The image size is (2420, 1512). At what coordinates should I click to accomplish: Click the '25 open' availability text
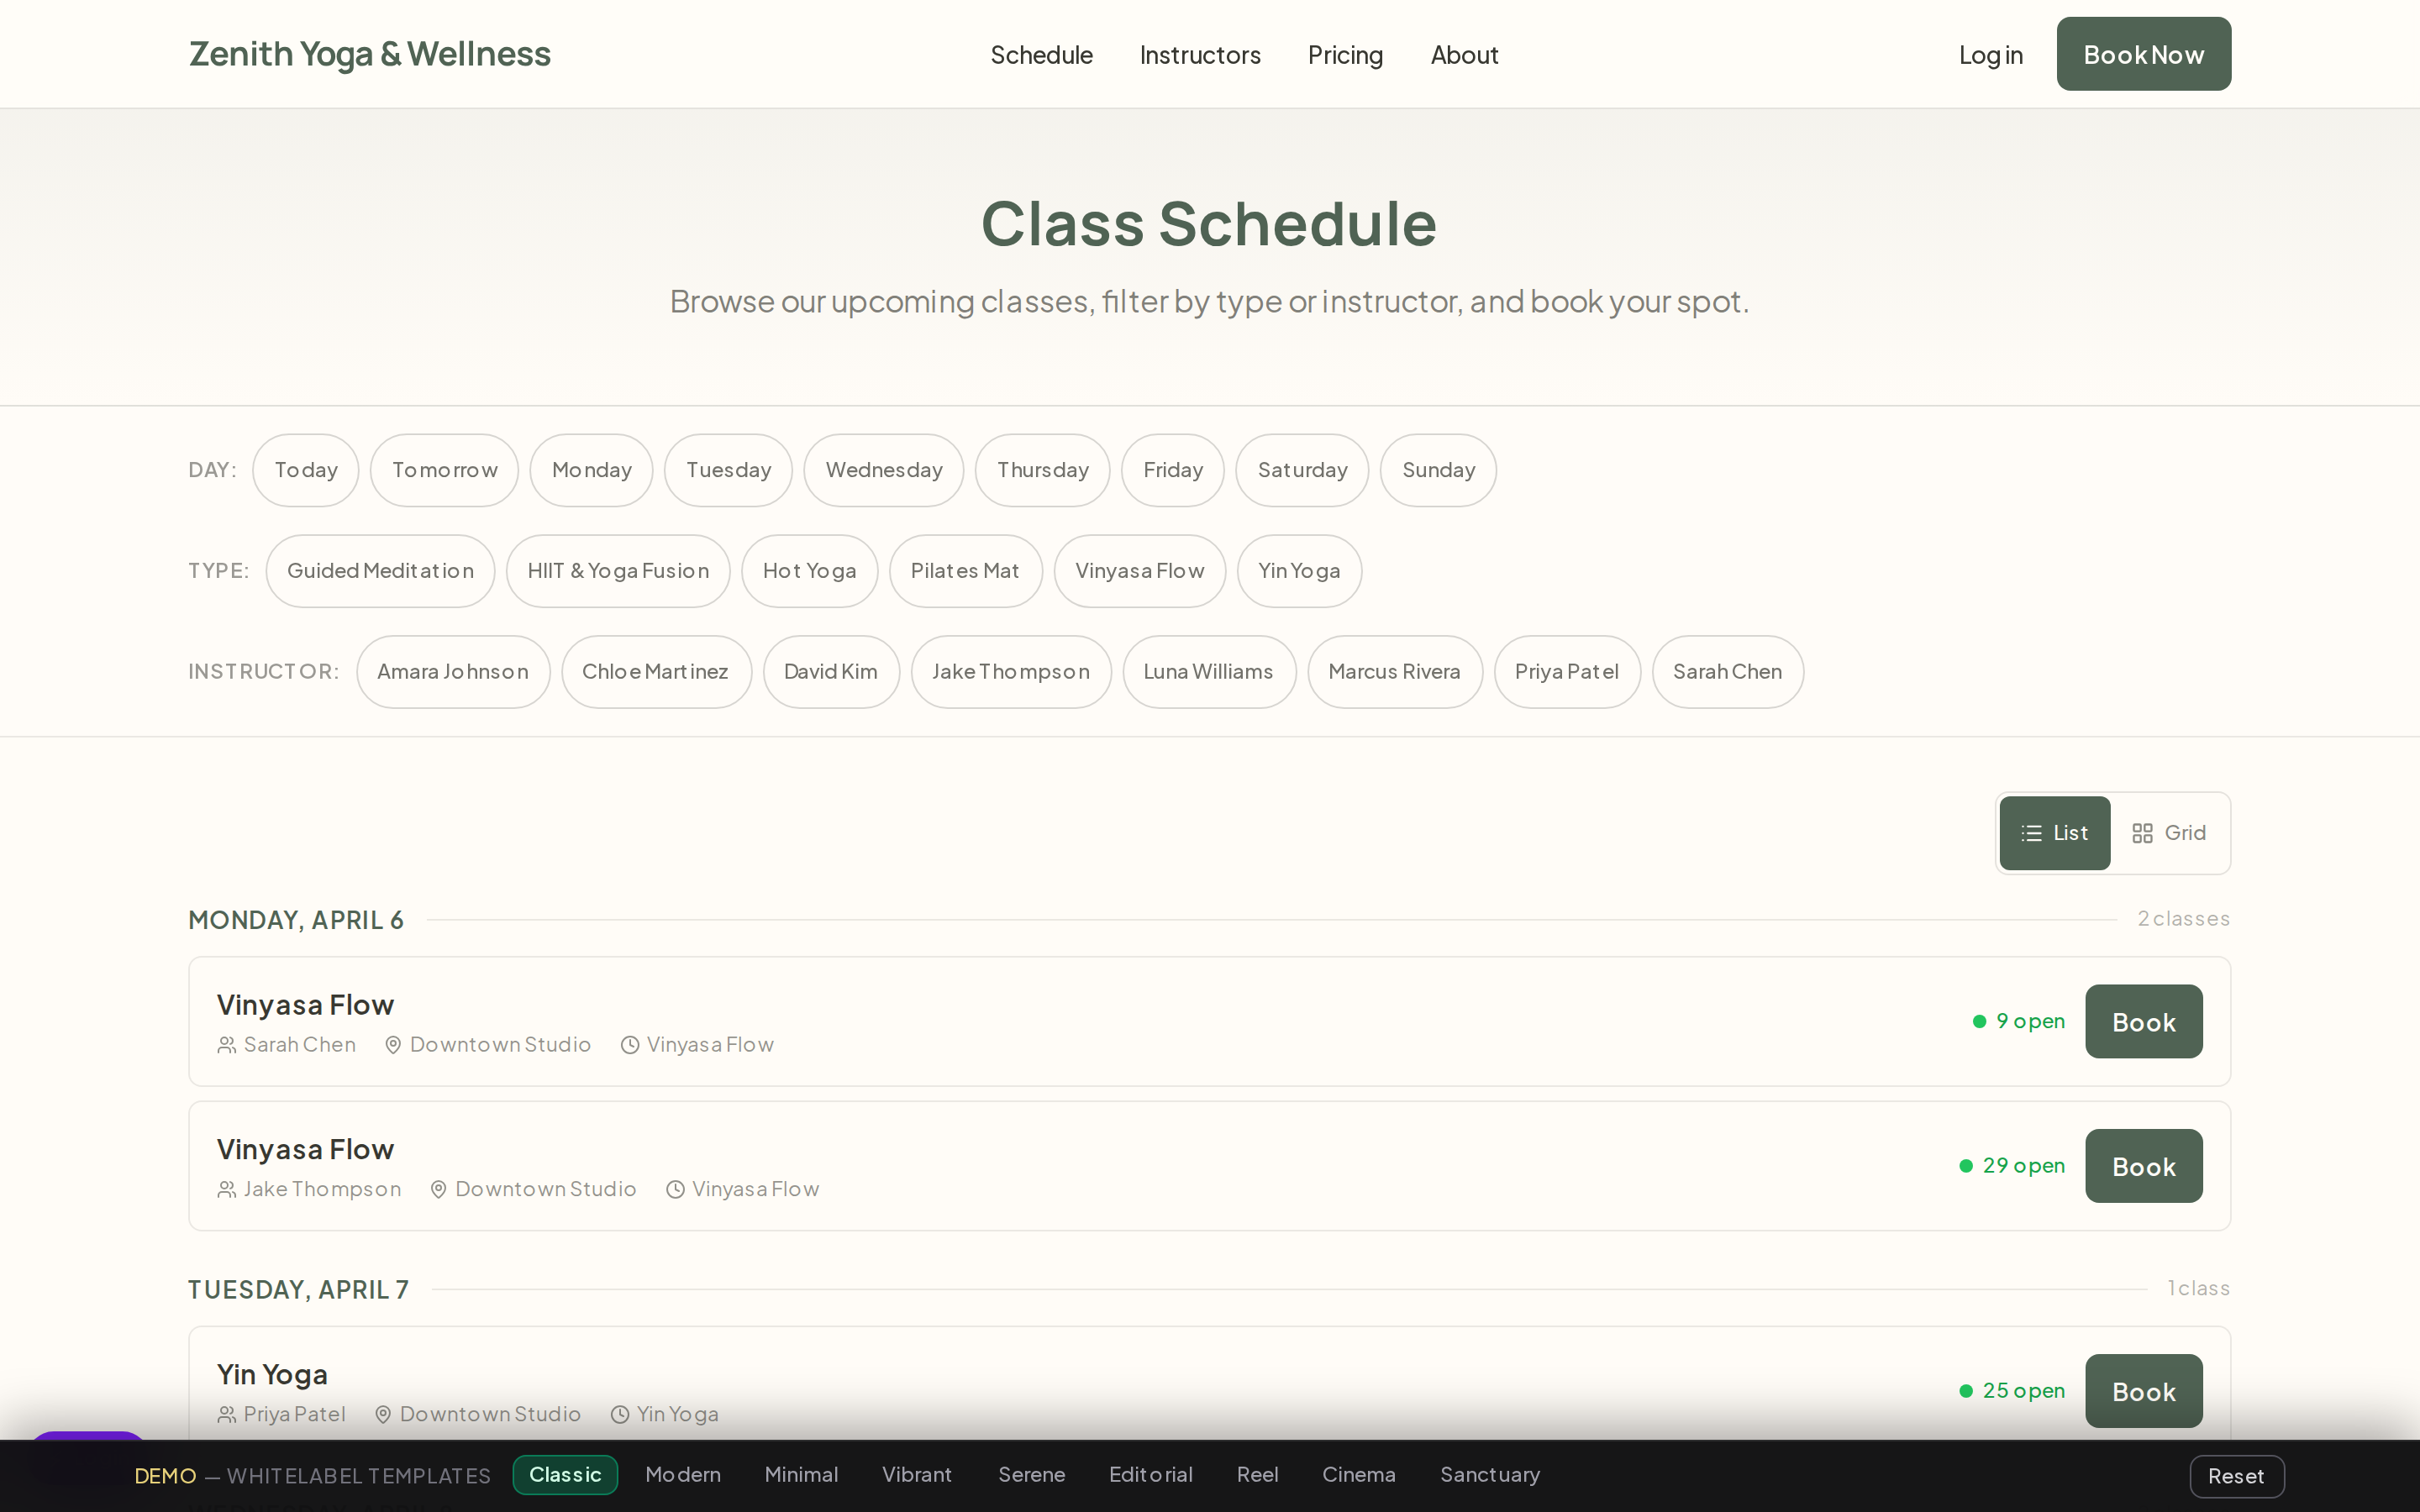(2023, 1391)
